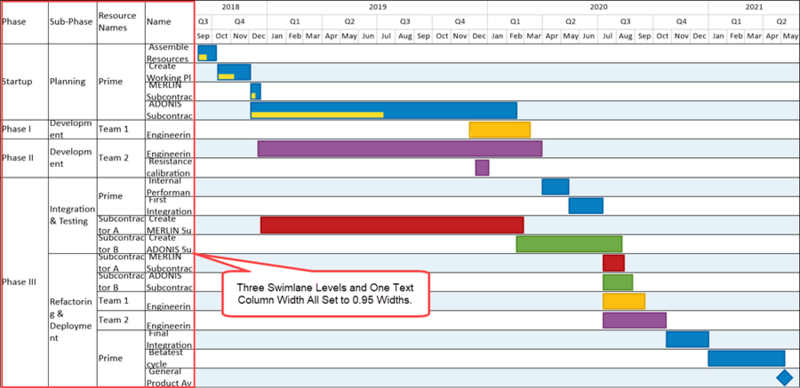This screenshot has height=388, width=800.
Task: Click "Create Working Pl" task name
Action: 169,72
